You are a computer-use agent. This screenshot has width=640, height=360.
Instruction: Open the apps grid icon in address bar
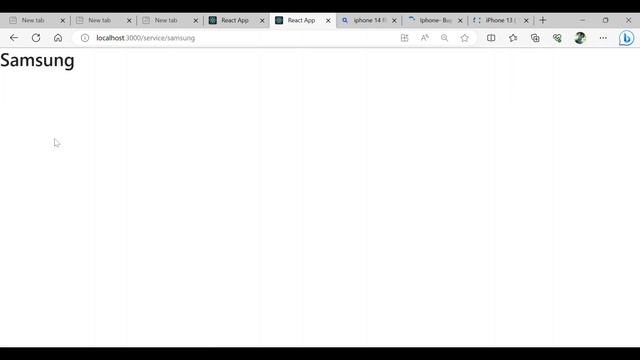click(404, 38)
